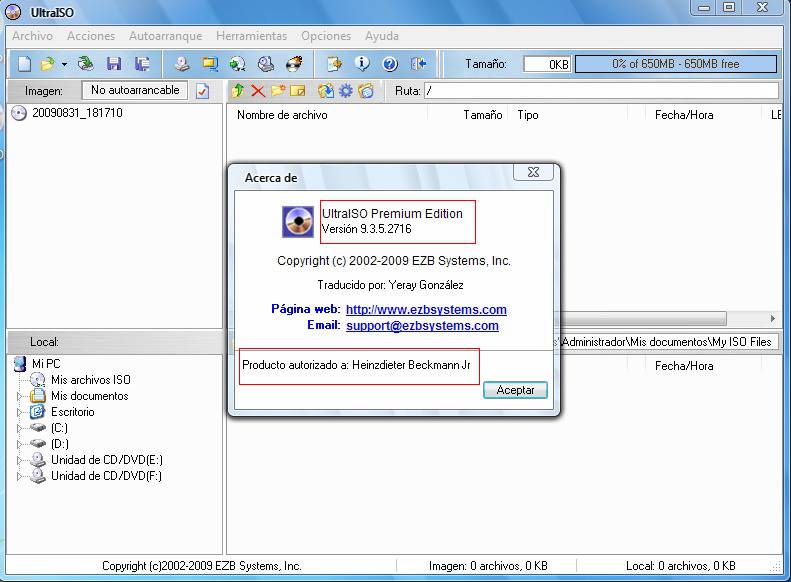Expand Unidad de CD/DVD(E:) node
Viewport: 791px width, 582px height.
20,460
